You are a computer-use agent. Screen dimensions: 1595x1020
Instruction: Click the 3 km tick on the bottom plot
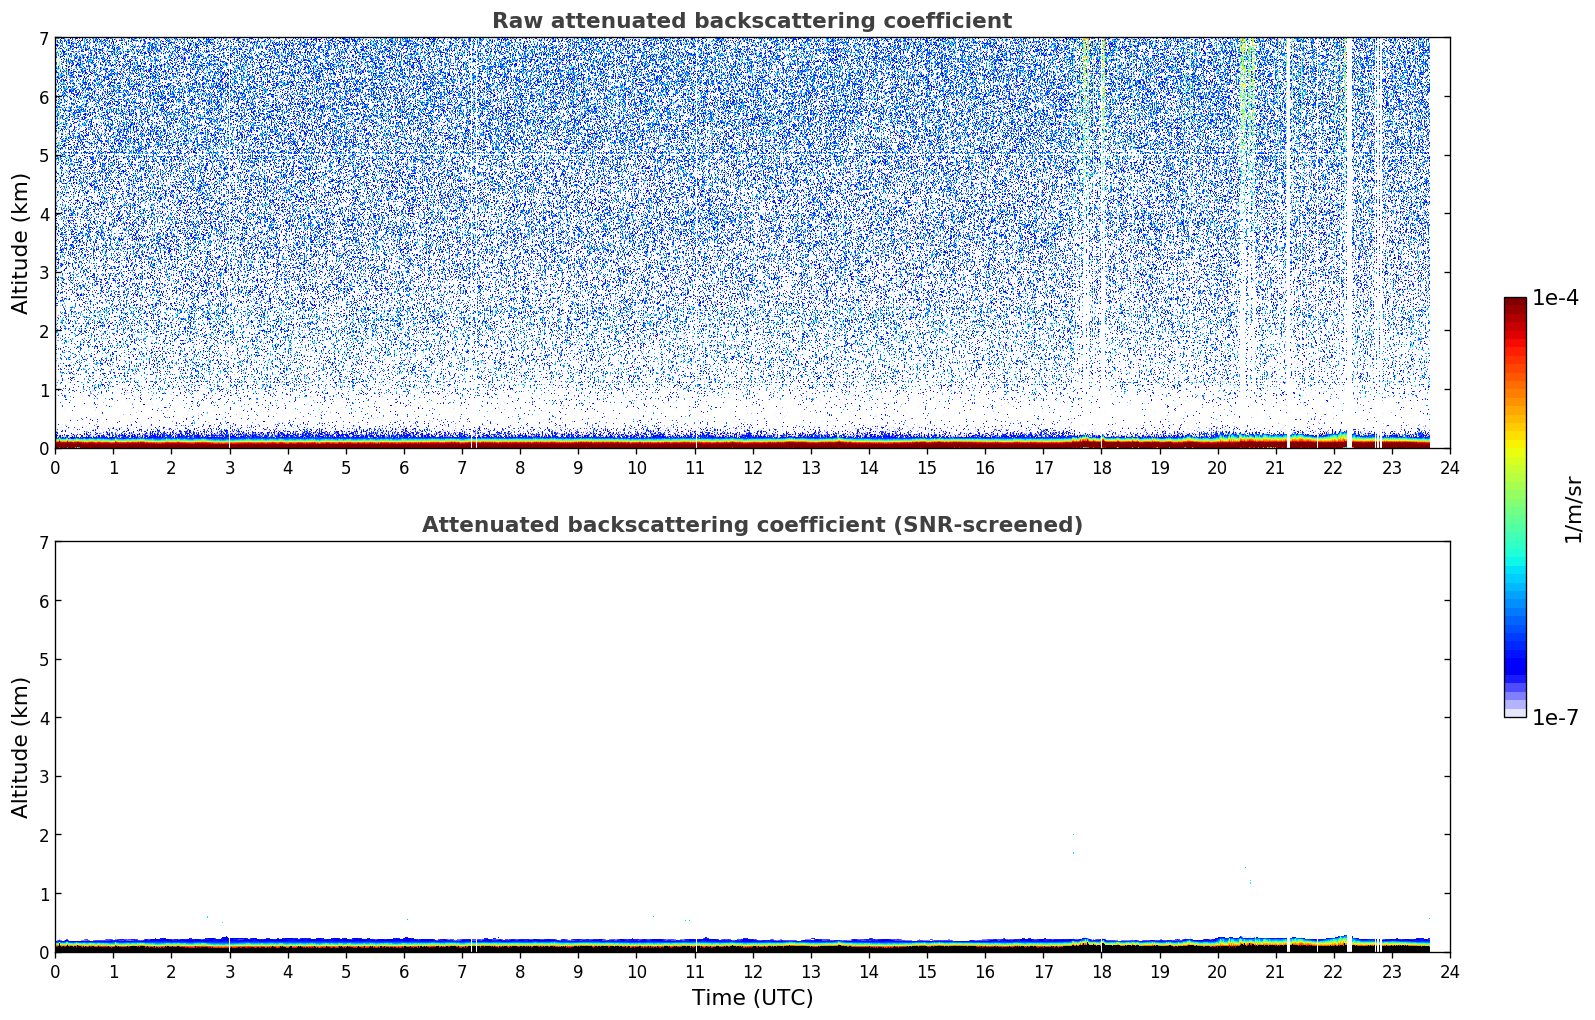click(x=43, y=776)
